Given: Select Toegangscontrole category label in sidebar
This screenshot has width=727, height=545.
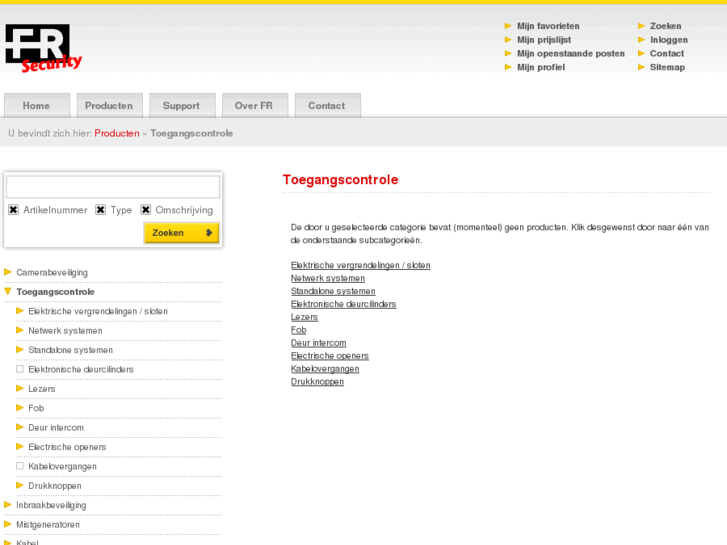Looking at the screenshot, I should (56, 292).
